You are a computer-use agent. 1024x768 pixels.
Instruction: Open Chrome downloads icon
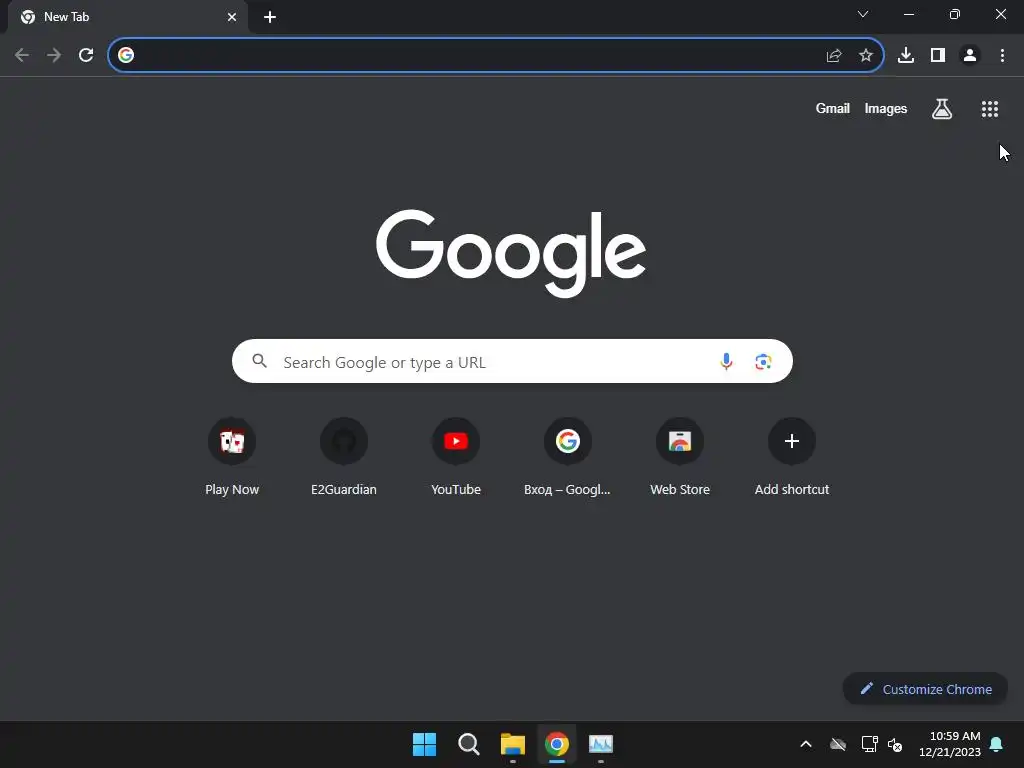coord(906,56)
